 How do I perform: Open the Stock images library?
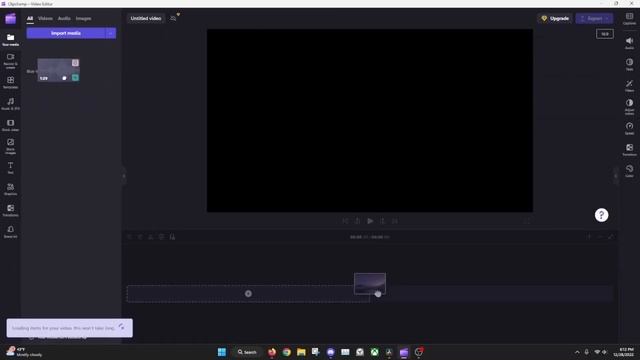click(11, 146)
